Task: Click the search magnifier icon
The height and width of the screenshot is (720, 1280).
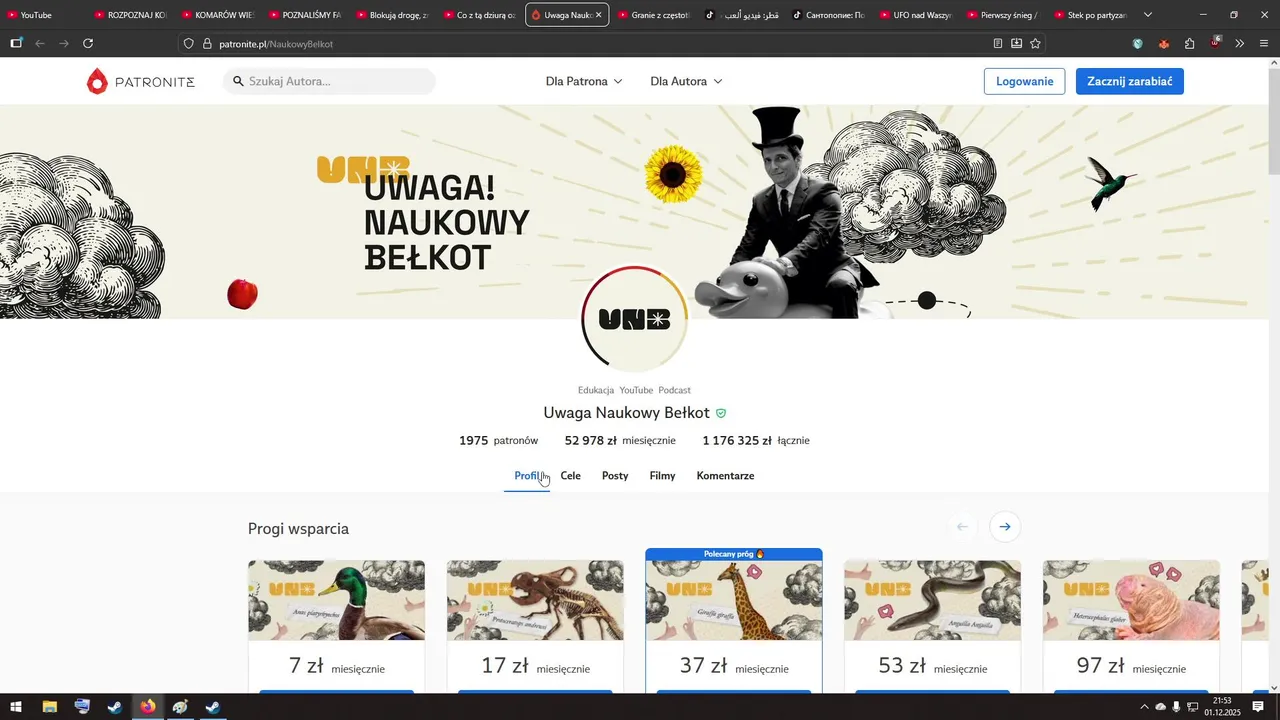Action: pyautogui.click(x=239, y=81)
